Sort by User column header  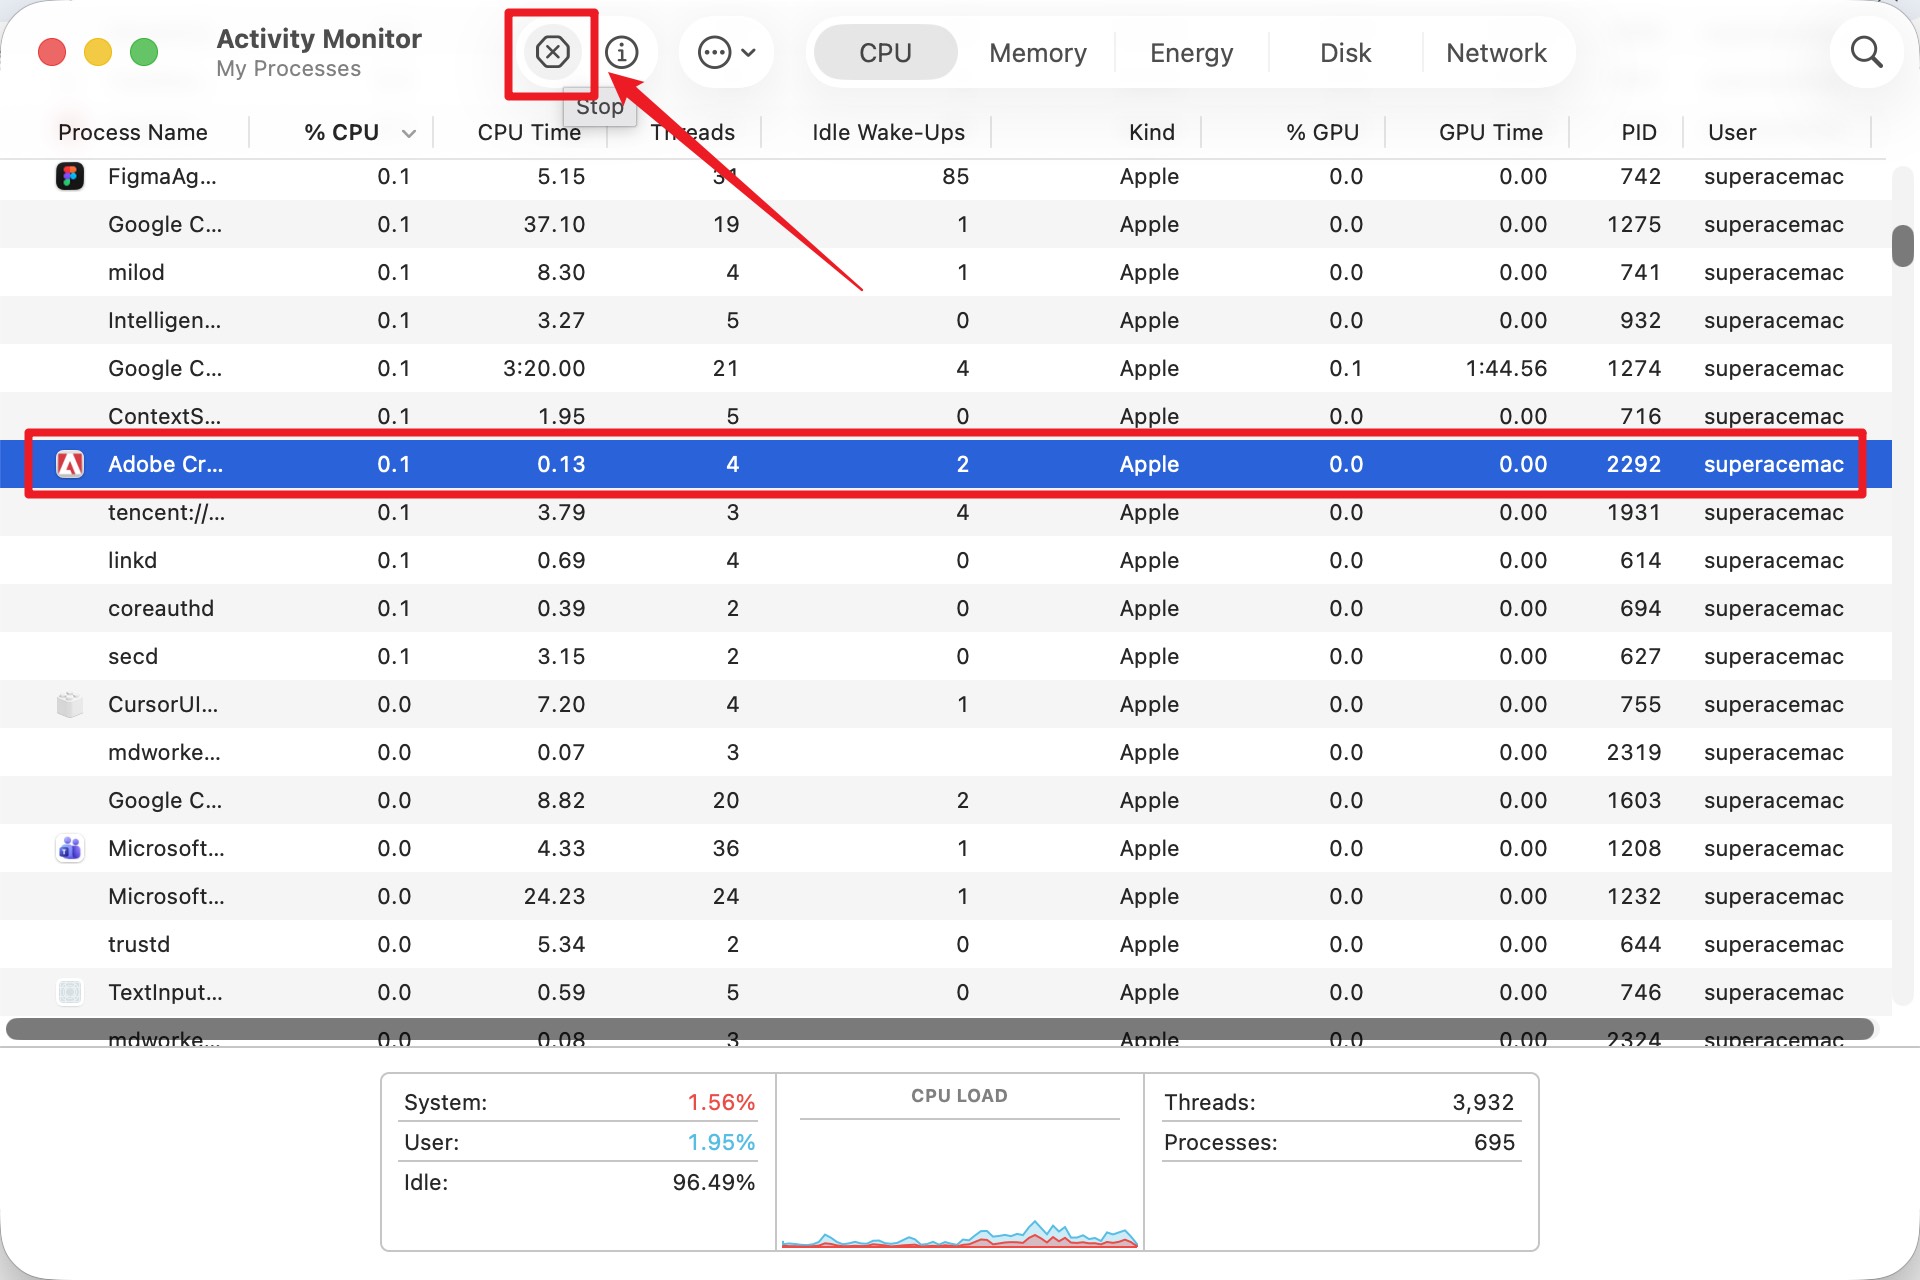1732,132
